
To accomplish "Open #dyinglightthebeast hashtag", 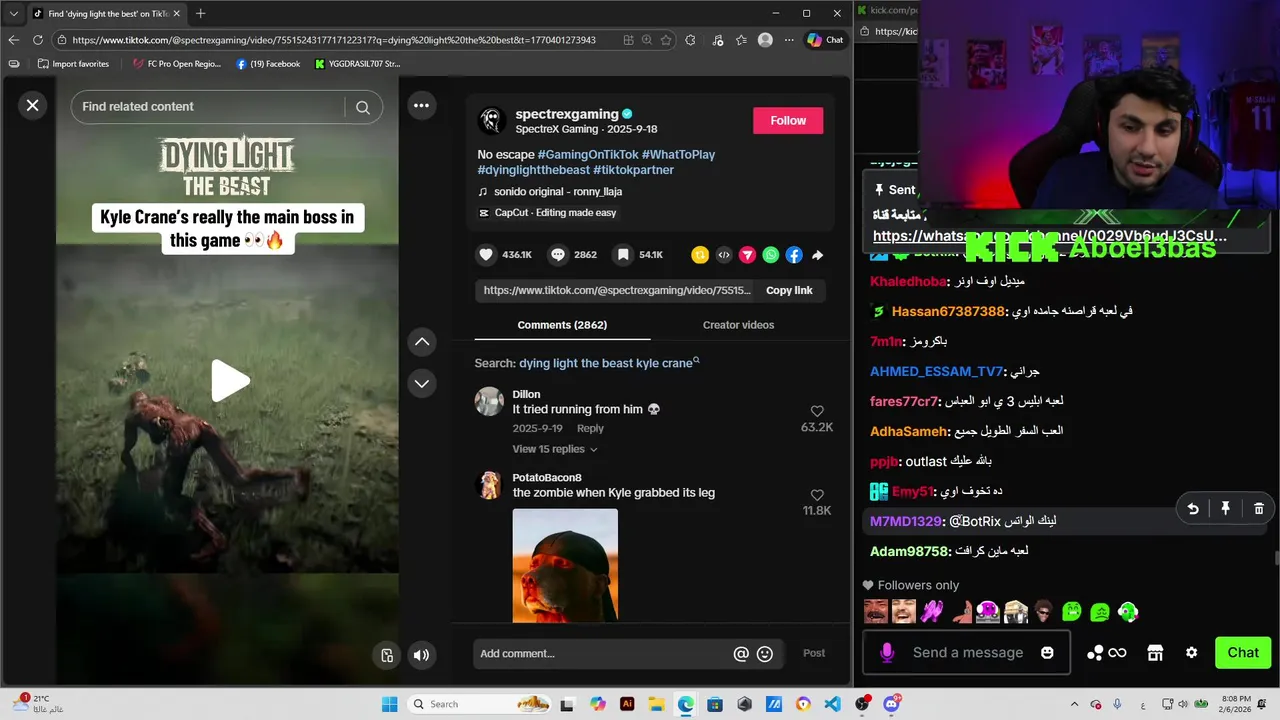I will tap(534, 170).
